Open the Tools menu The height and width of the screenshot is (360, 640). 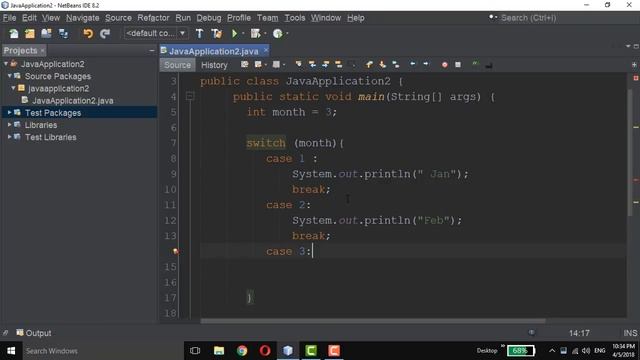tap(295, 18)
